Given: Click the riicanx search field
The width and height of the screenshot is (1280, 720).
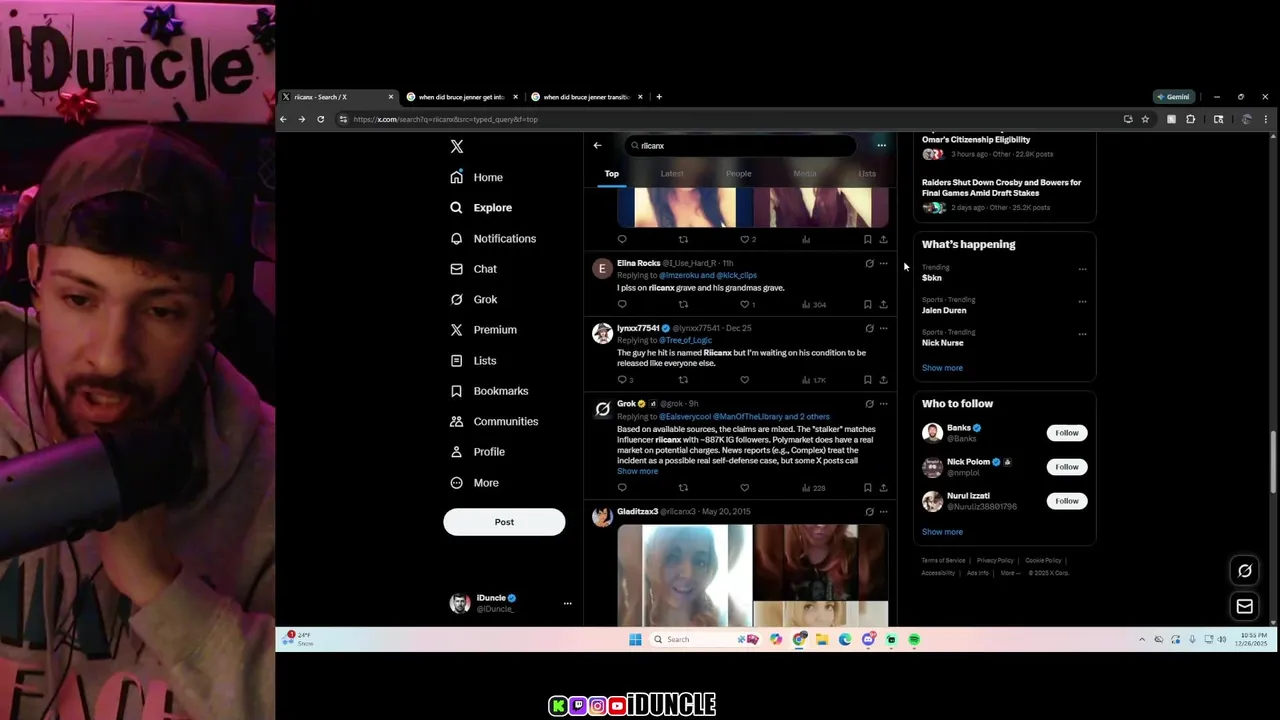Looking at the screenshot, I should pyautogui.click(x=740, y=145).
